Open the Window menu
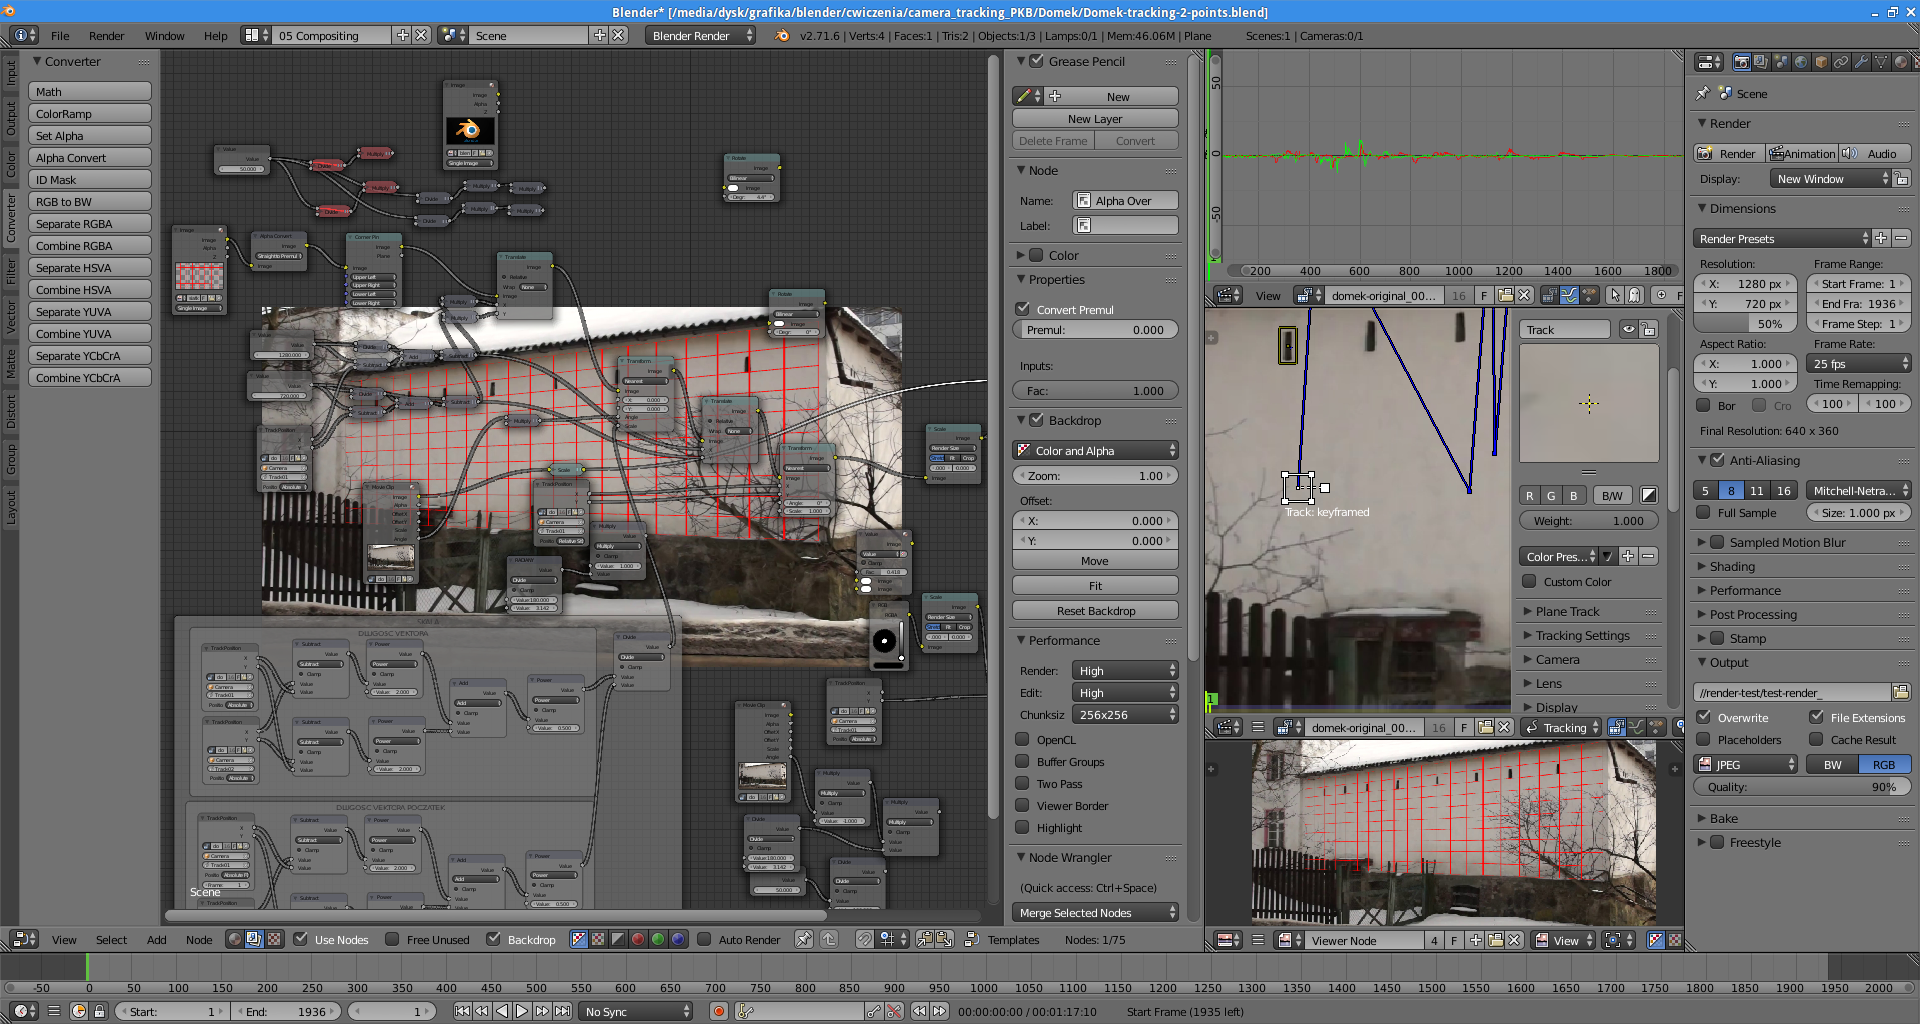 [164, 35]
